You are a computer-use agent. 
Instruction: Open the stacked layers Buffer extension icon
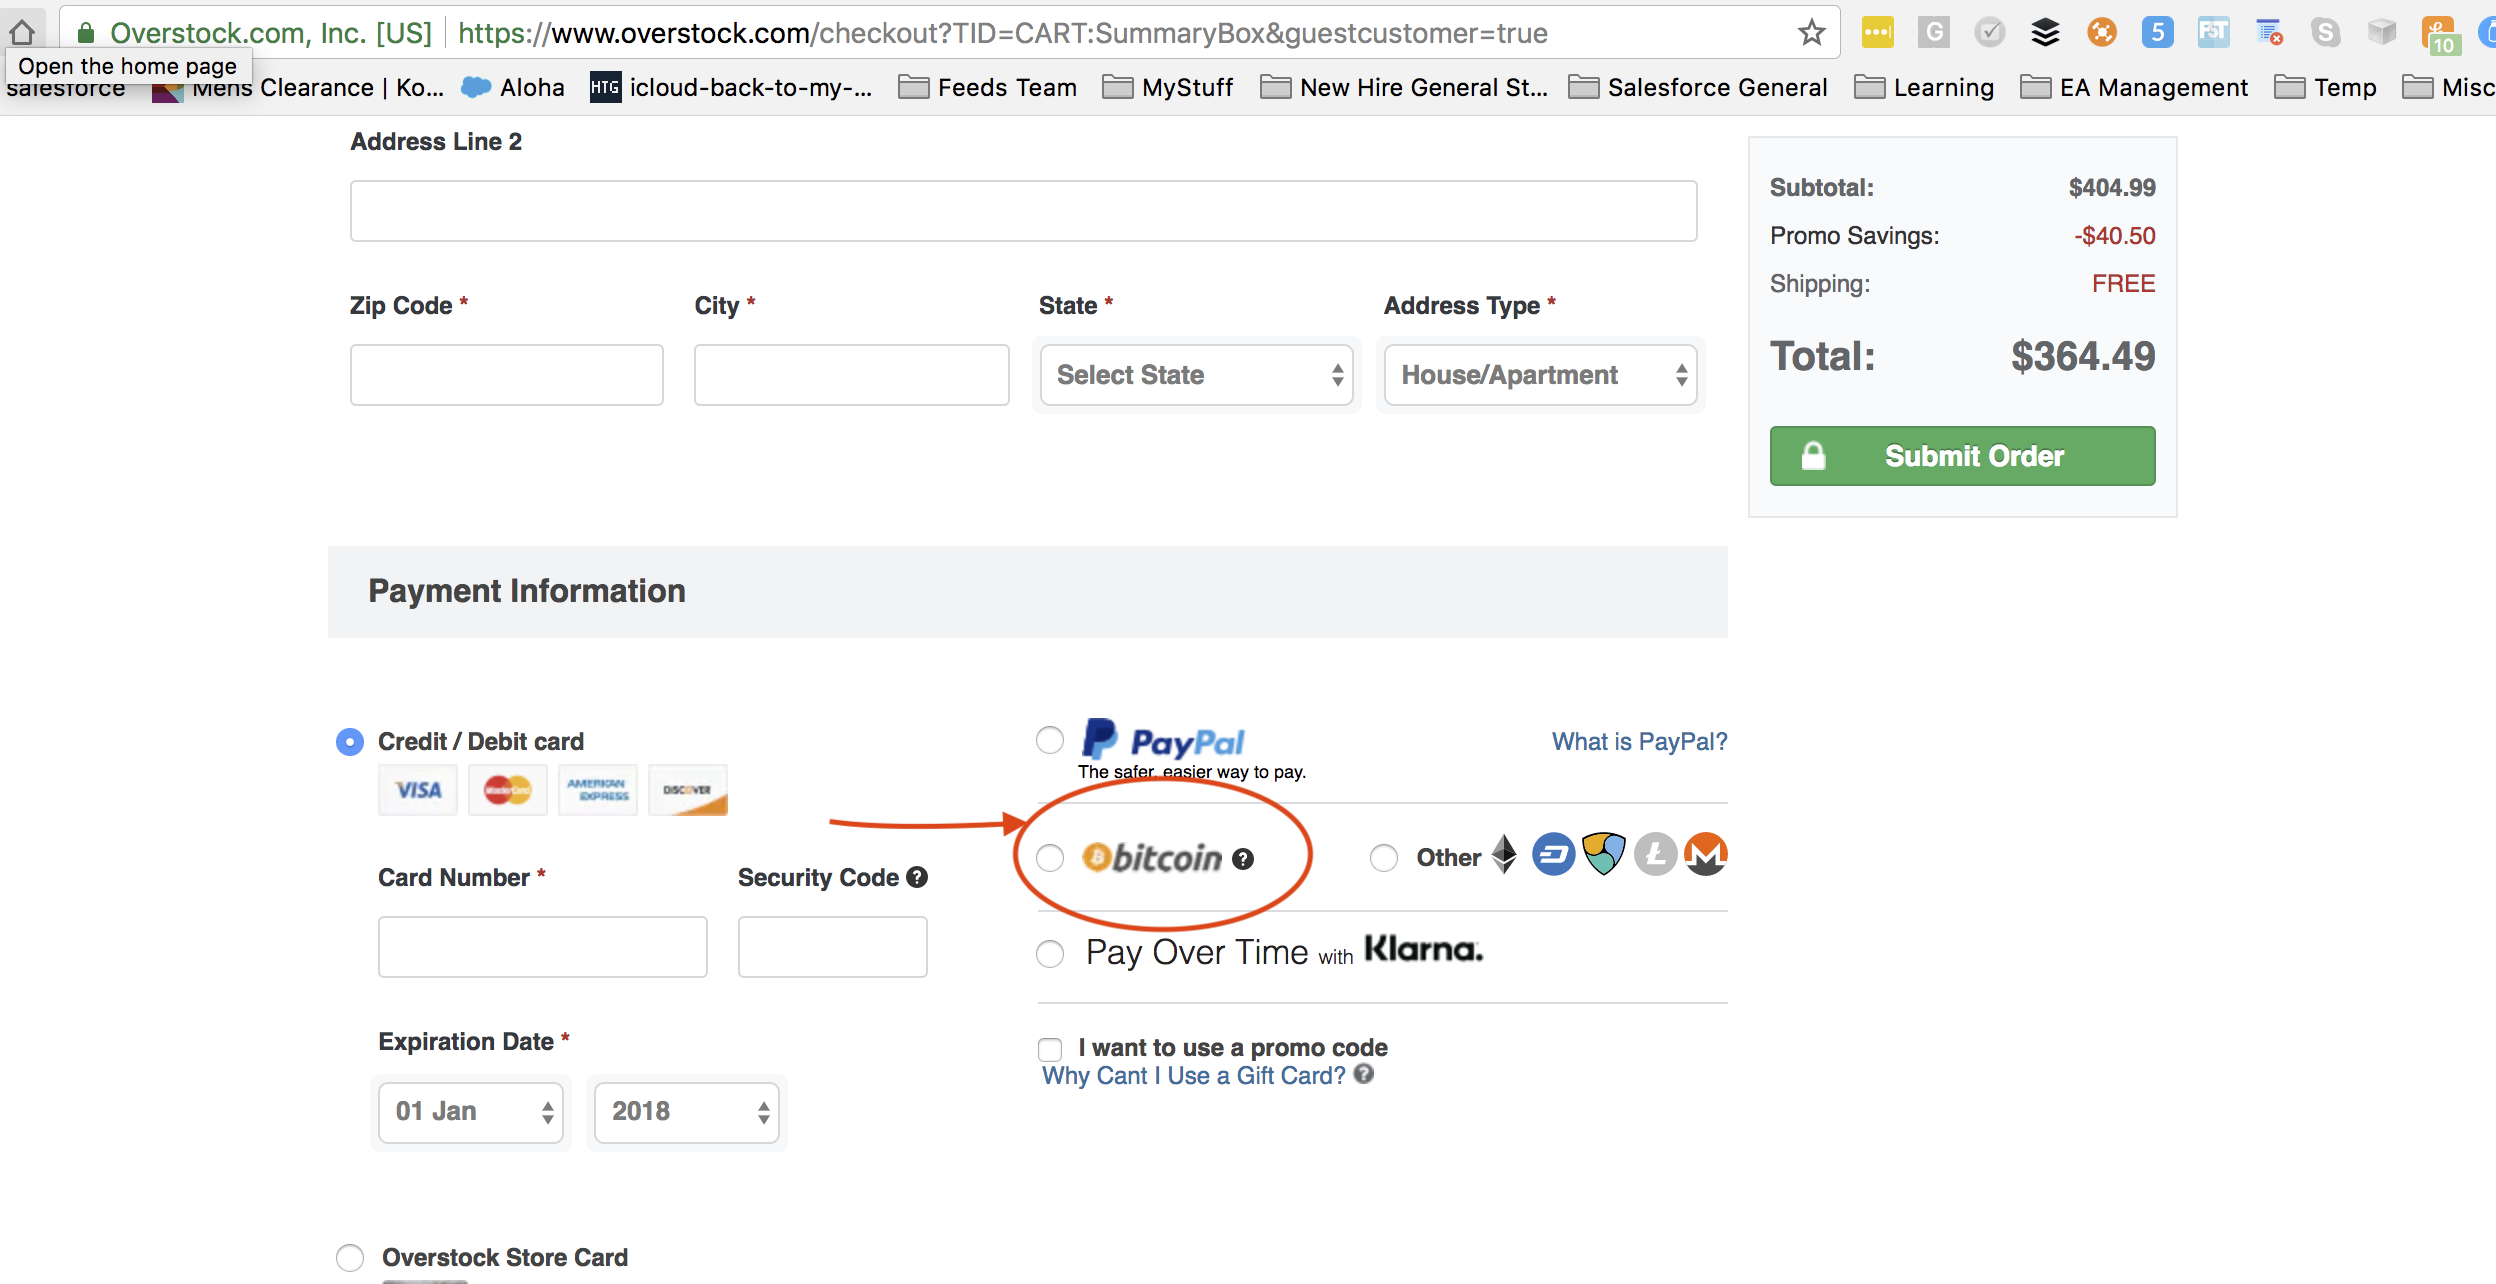[x=2046, y=33]
